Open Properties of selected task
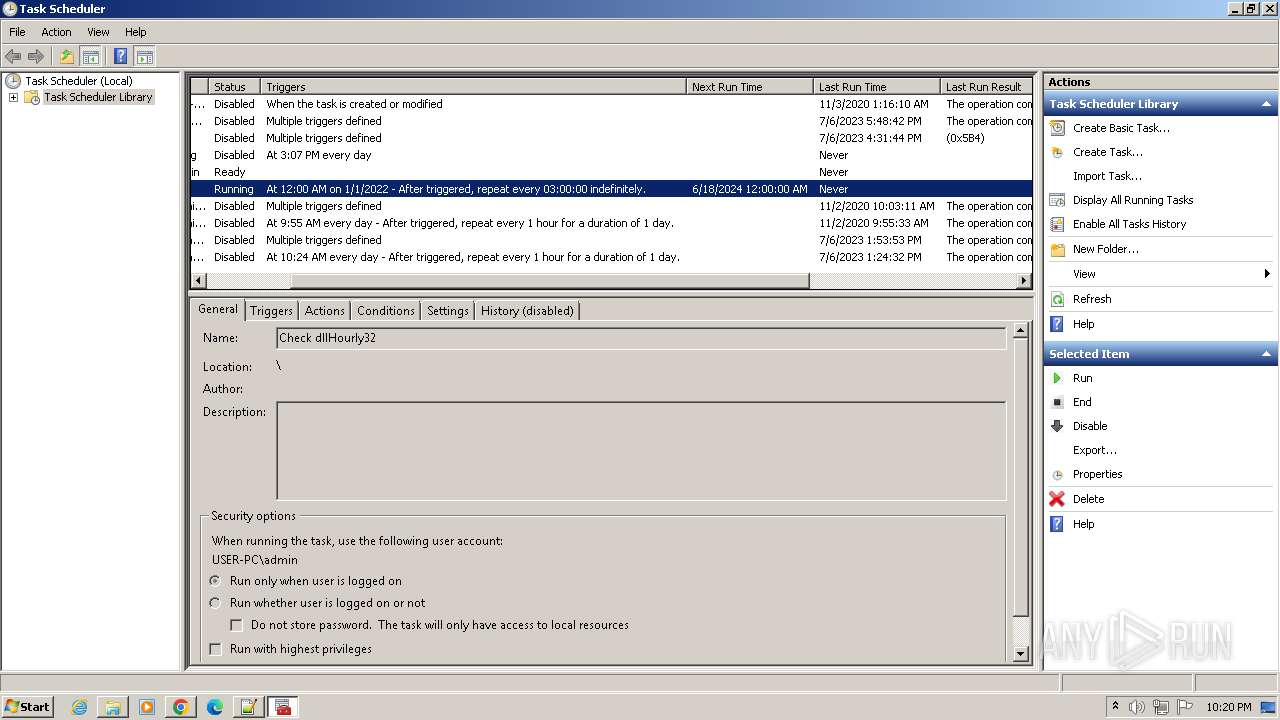1280x720 pixels. point(1097,474)
